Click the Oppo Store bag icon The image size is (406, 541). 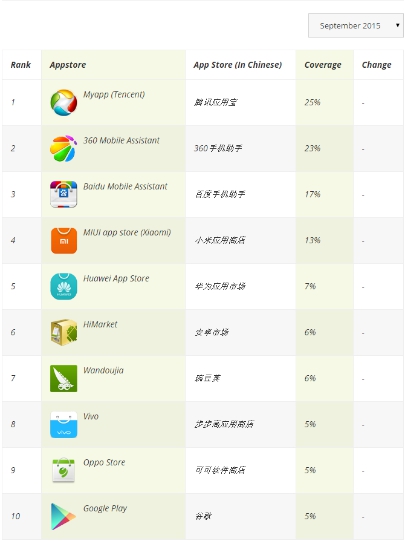click(63, 470)
